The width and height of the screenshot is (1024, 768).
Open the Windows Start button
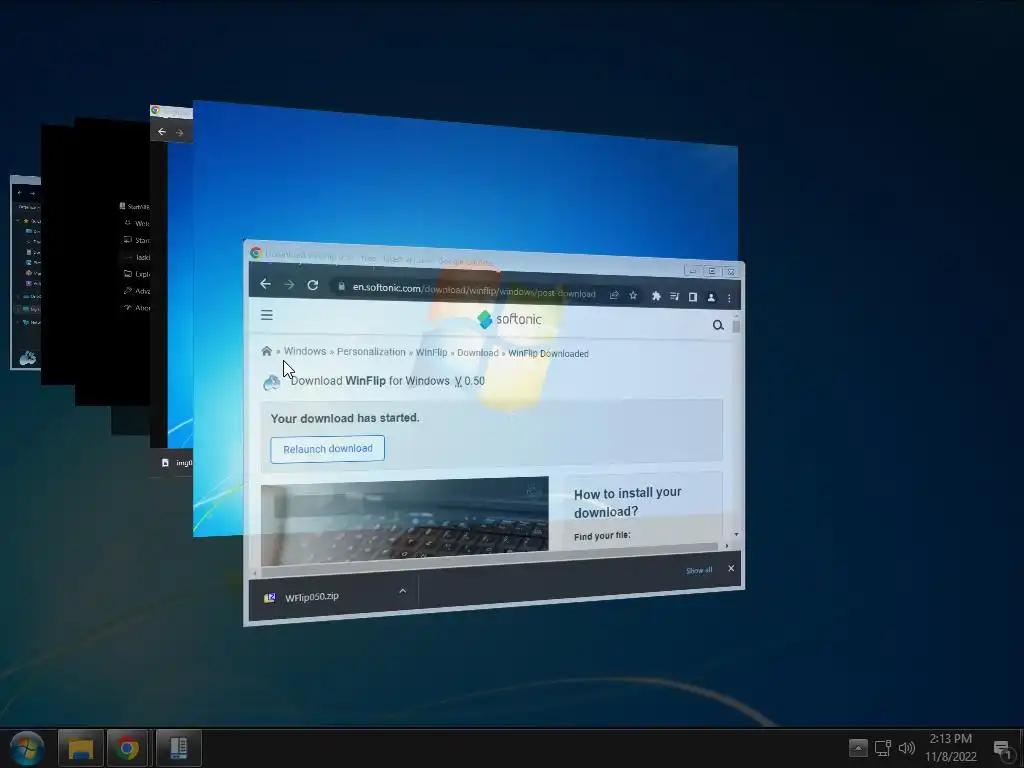click(x=27, y=748)
